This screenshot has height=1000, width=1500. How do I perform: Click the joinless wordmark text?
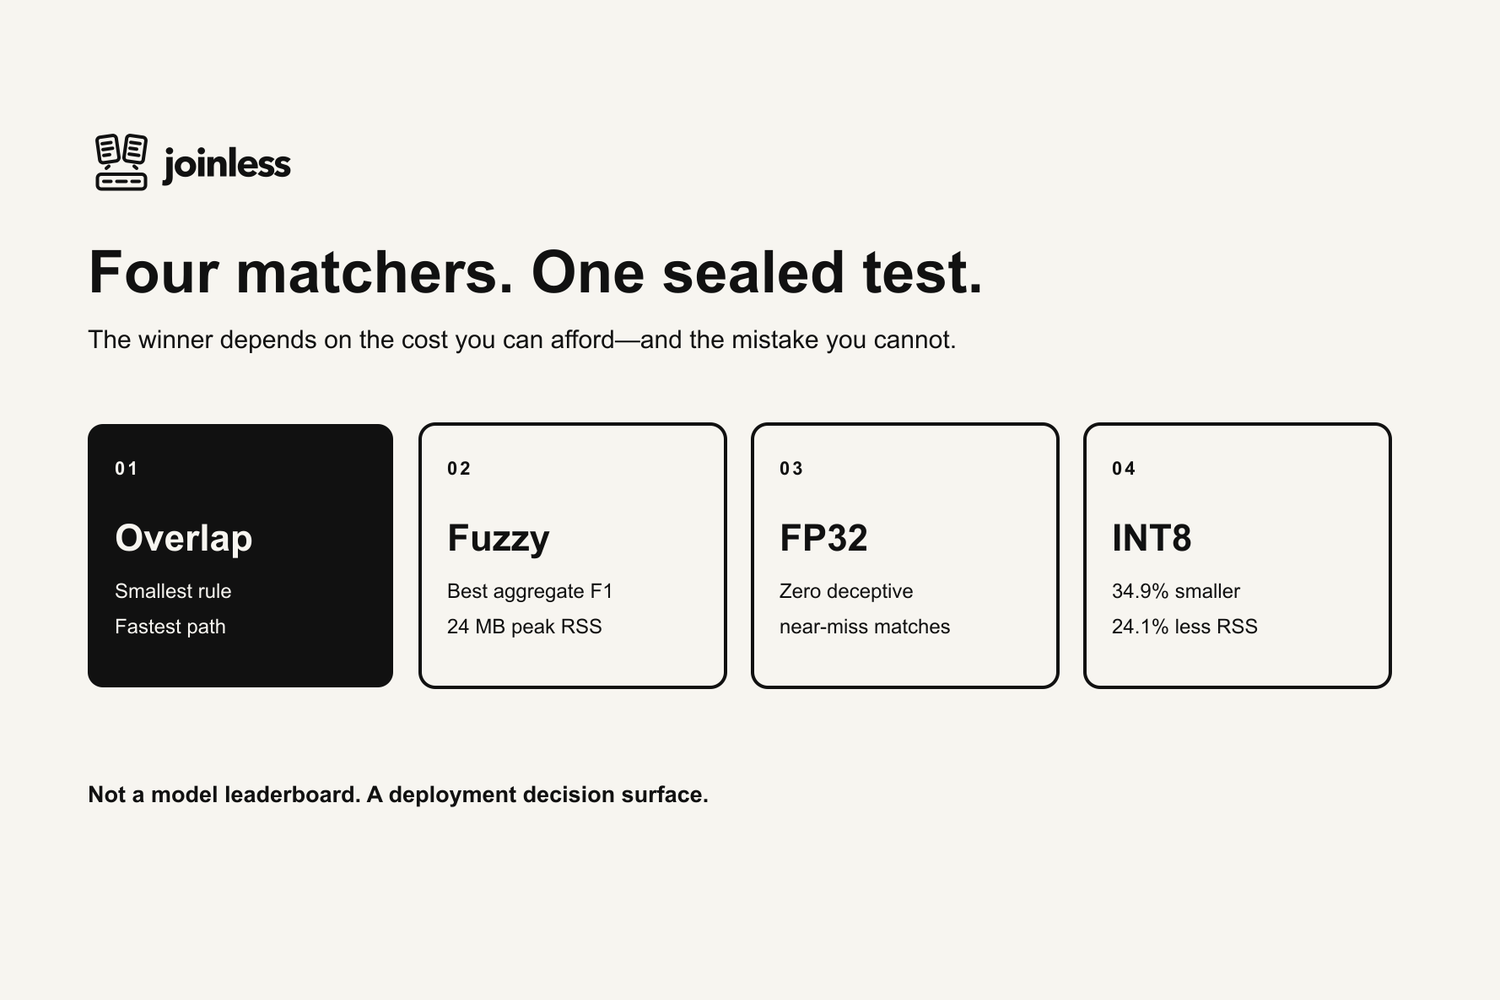227,164
